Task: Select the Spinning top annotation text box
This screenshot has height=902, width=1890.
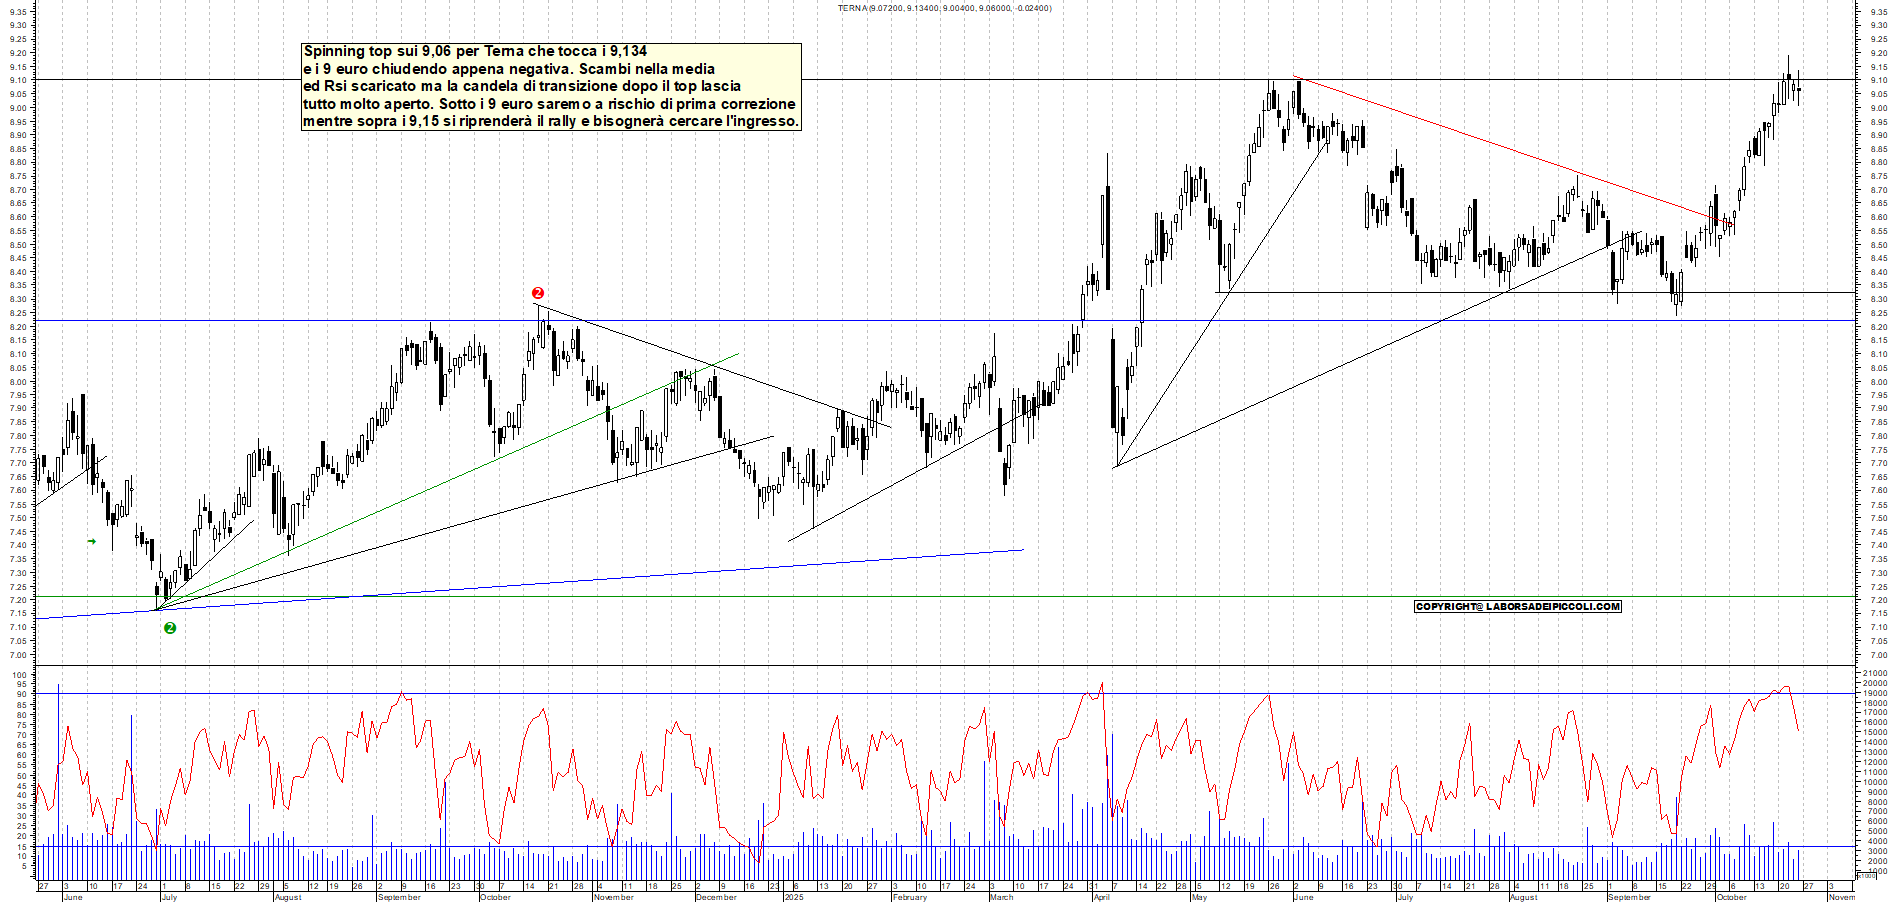Action: pyautogui.click(x=551, y=86)
